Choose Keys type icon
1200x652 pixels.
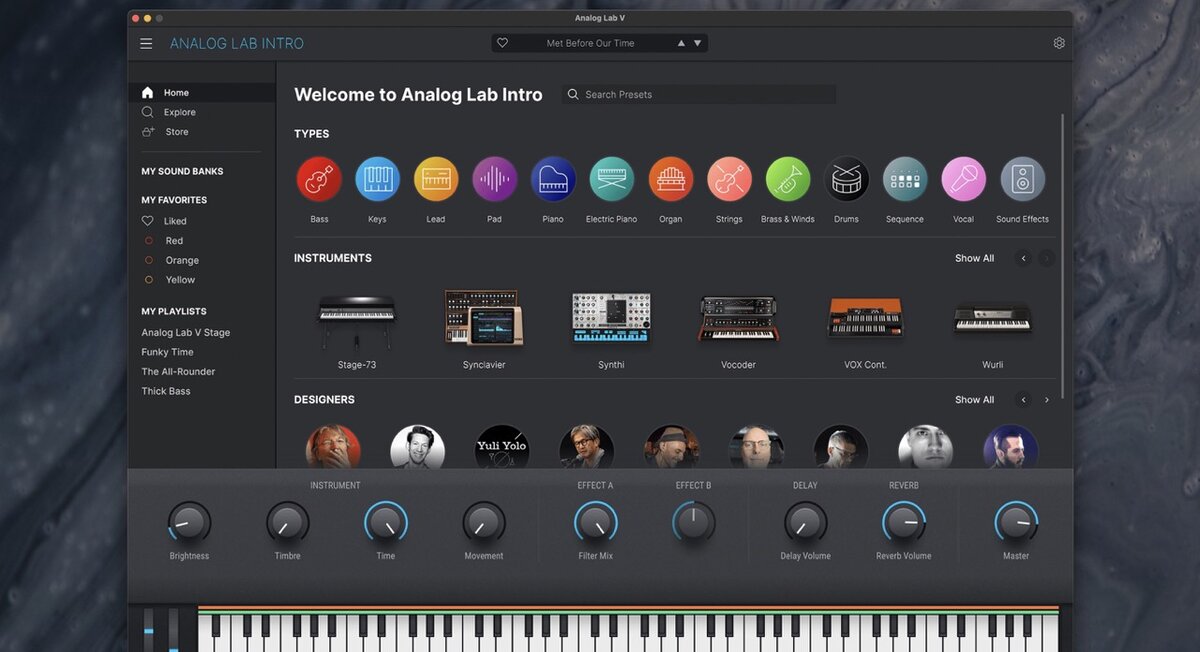coord(378,179)
